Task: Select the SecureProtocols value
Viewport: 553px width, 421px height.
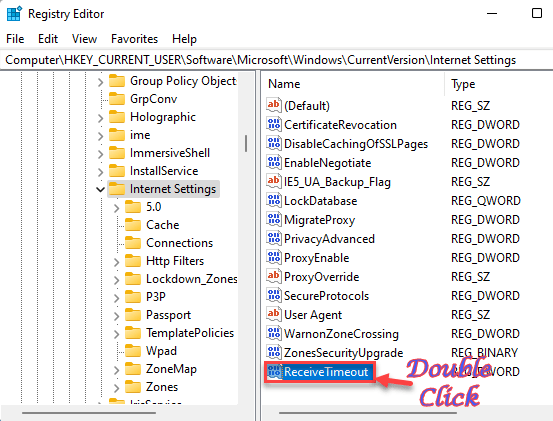Action: [326, 296]
